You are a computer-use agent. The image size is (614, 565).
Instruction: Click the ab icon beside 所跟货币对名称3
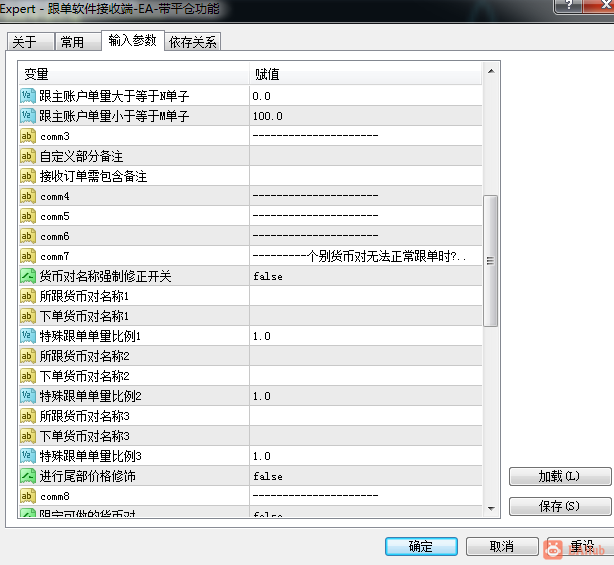(x=27, y=415)
